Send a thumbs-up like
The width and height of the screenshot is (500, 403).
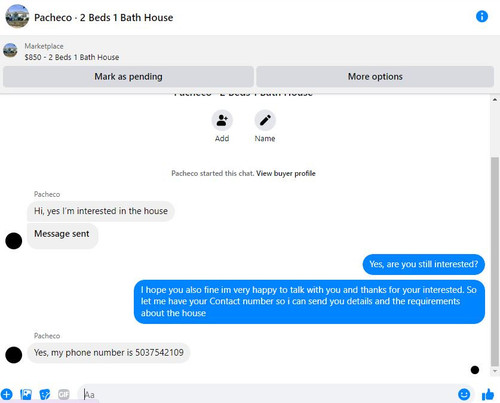click(x=488, y=394)
